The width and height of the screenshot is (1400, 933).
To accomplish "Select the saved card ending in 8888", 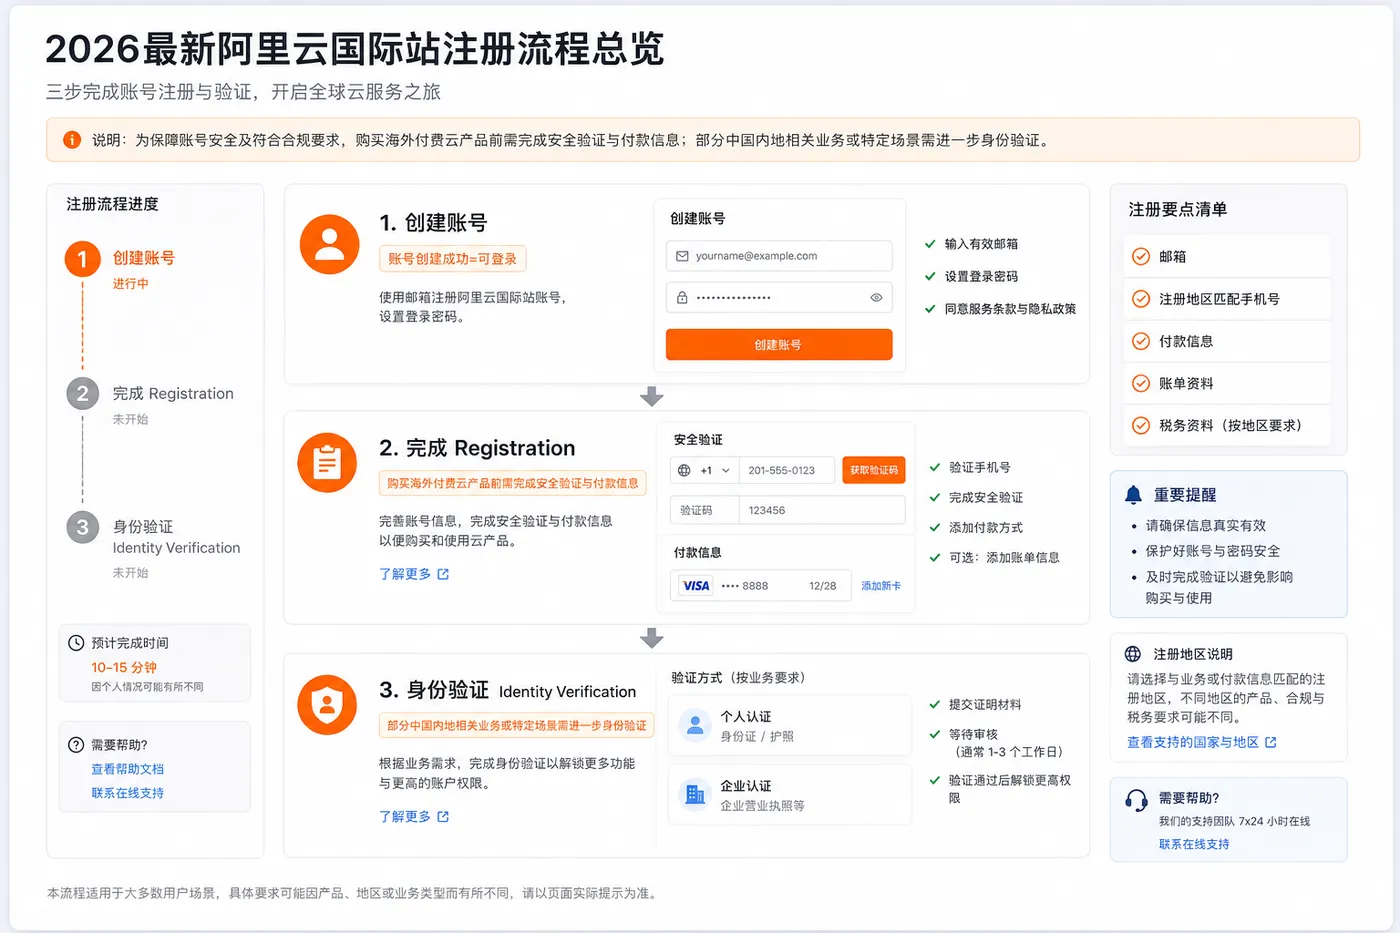I will pyautogui.click(x=760, y=586).
